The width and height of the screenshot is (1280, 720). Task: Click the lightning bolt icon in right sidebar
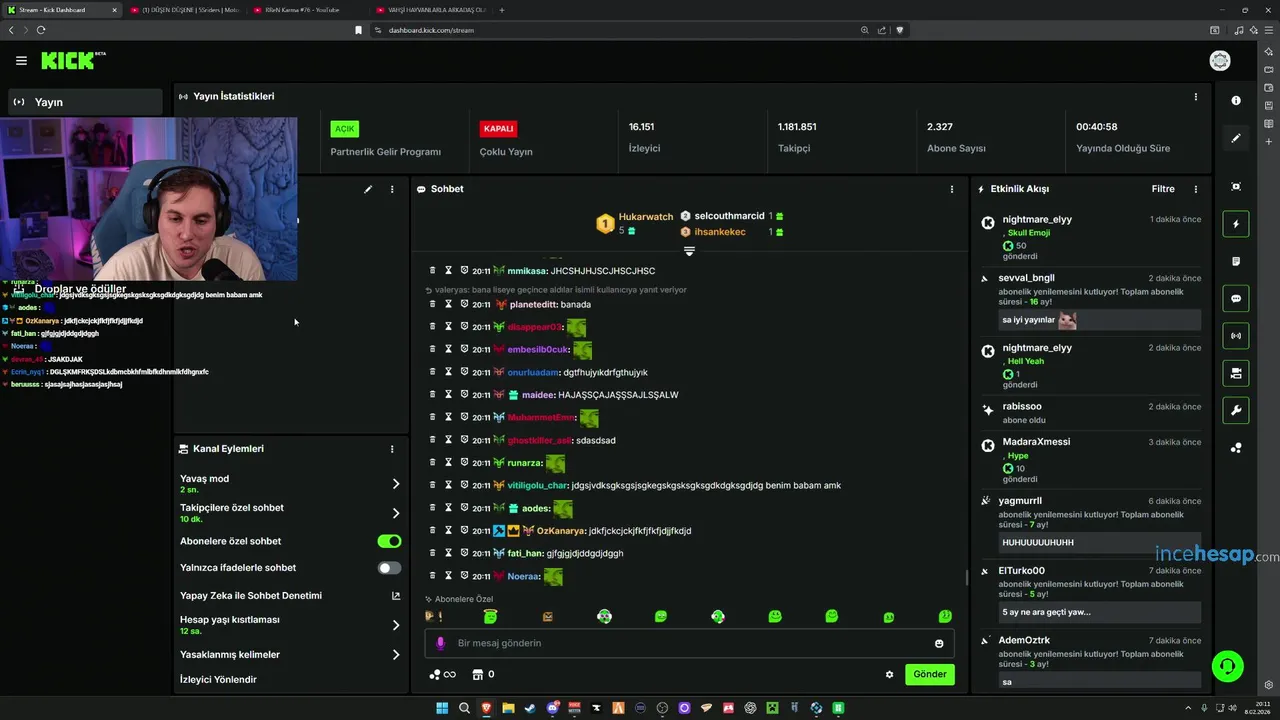(x=1236, y=224)
